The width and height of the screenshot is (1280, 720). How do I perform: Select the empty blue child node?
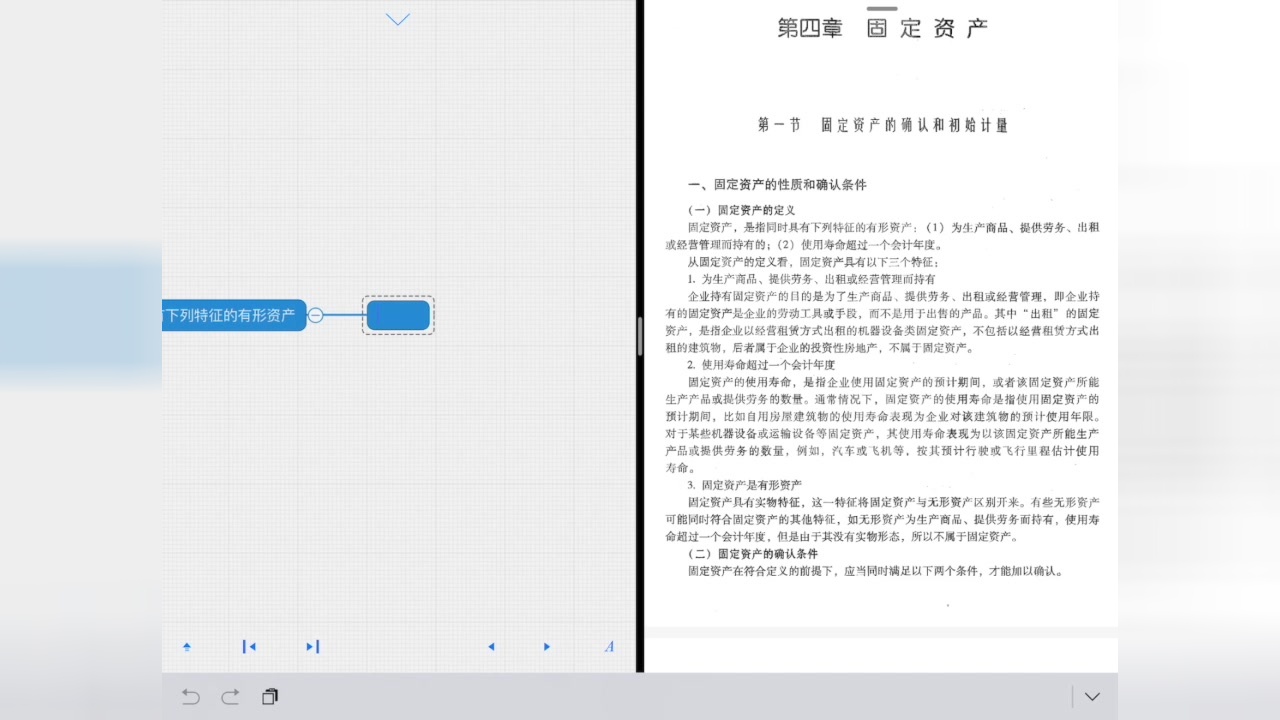coord(398,315)
